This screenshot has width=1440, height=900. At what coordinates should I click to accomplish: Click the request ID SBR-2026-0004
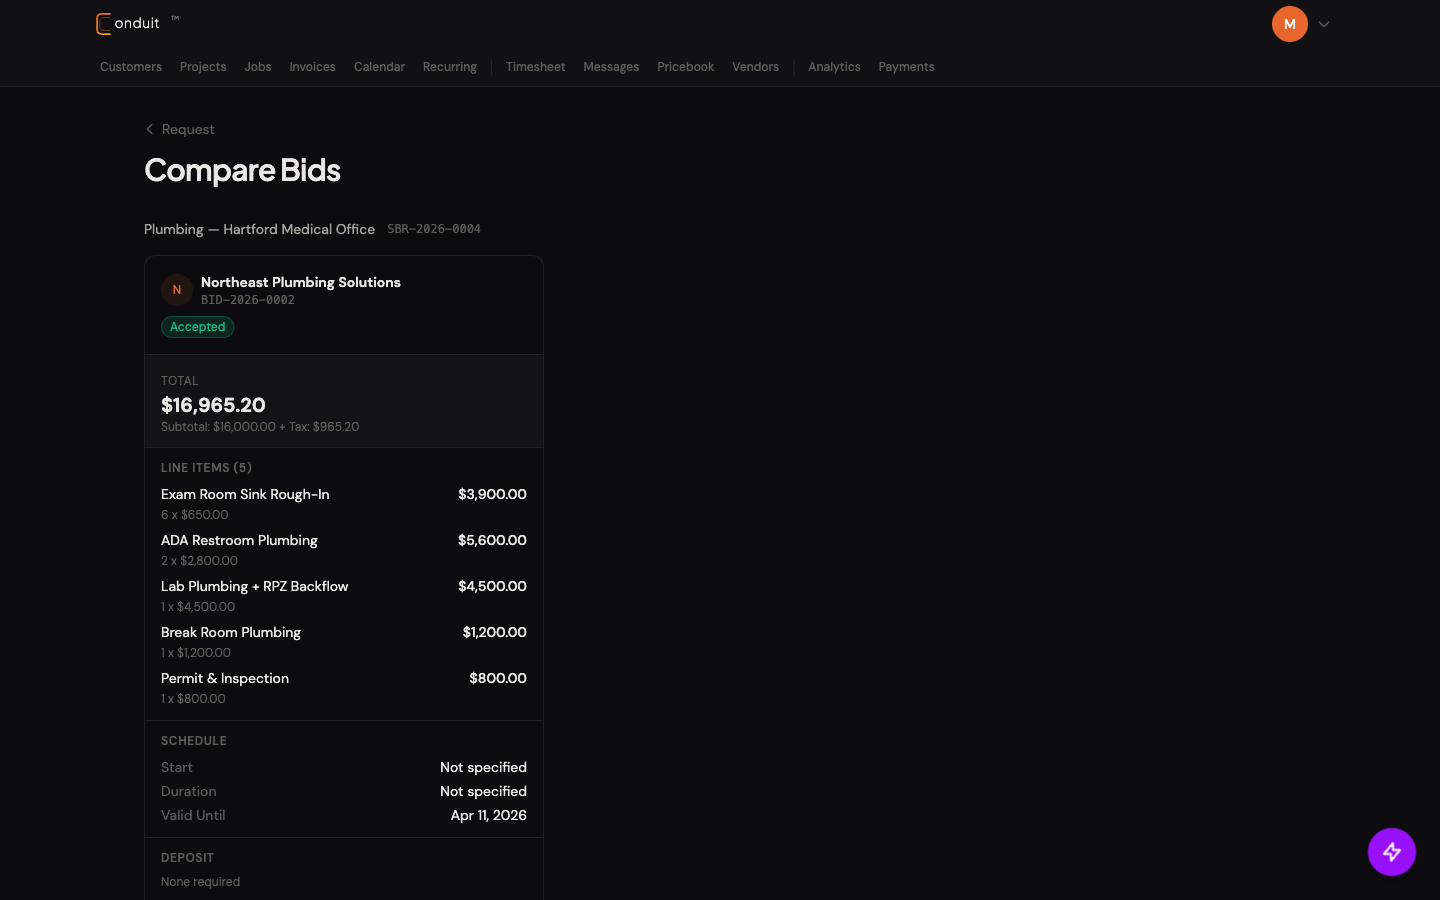click(x=434, y=229)
